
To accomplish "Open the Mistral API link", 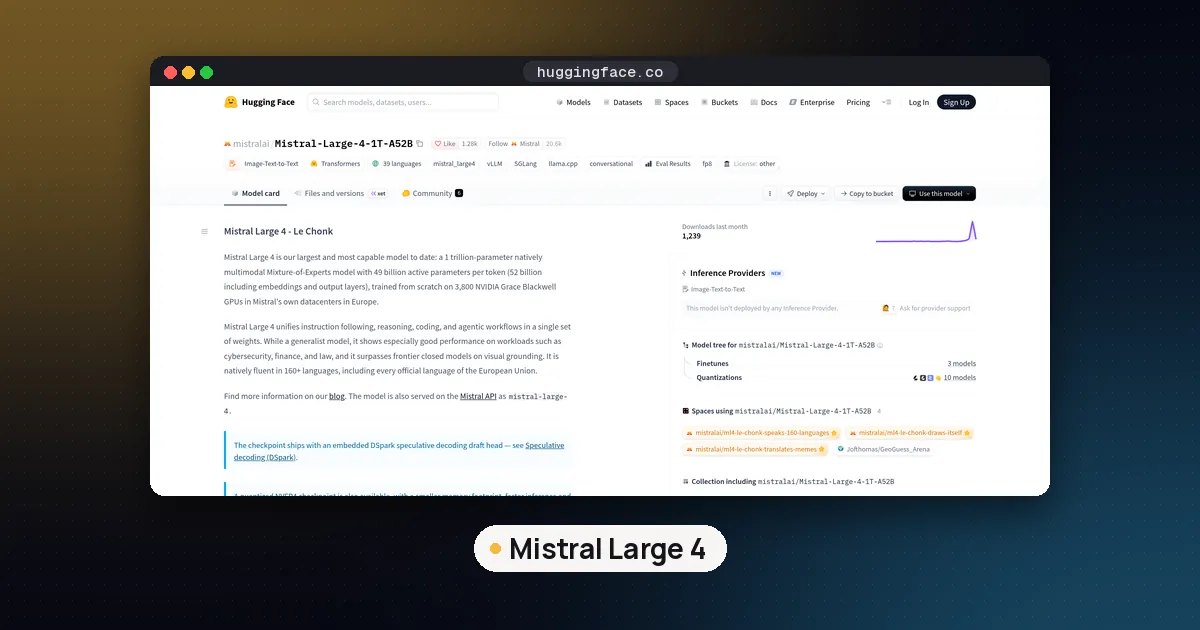I will point(478,396).
